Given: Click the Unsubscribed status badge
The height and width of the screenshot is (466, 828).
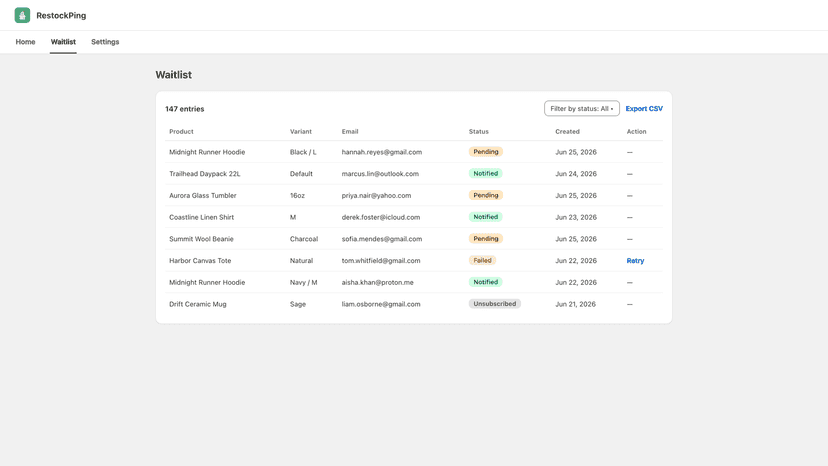Looking at the screenshot, I should point(494,304).
